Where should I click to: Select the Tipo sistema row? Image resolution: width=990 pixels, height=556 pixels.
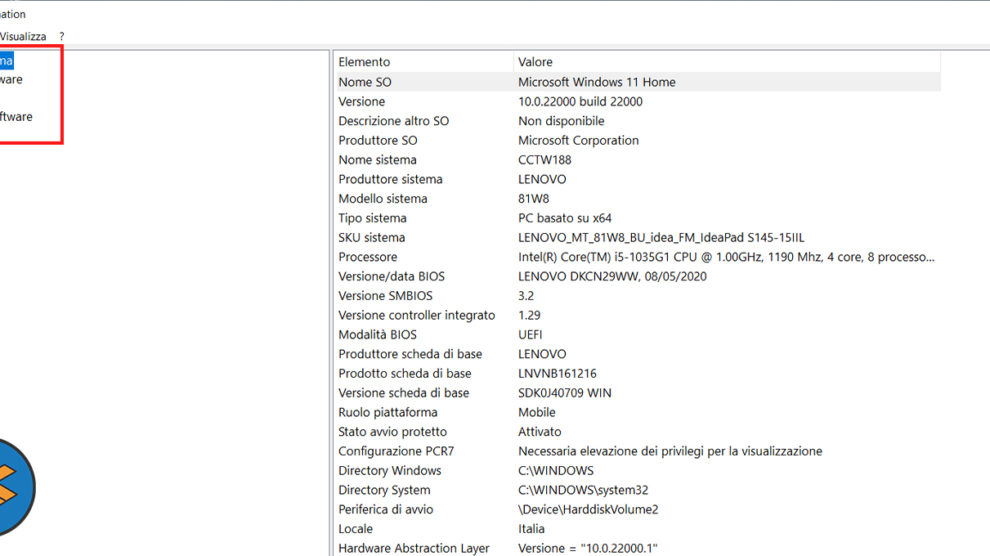[x=372, y=218]
